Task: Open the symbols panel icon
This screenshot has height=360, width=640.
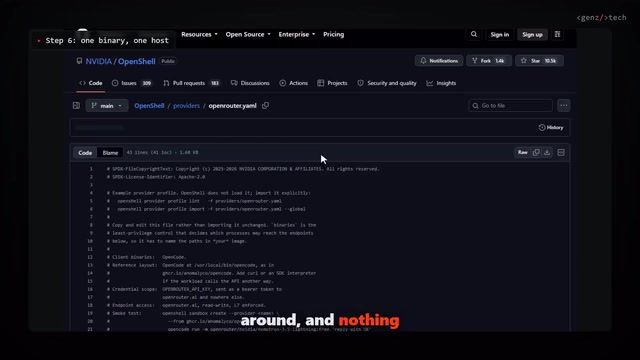Action: point(561,152)
